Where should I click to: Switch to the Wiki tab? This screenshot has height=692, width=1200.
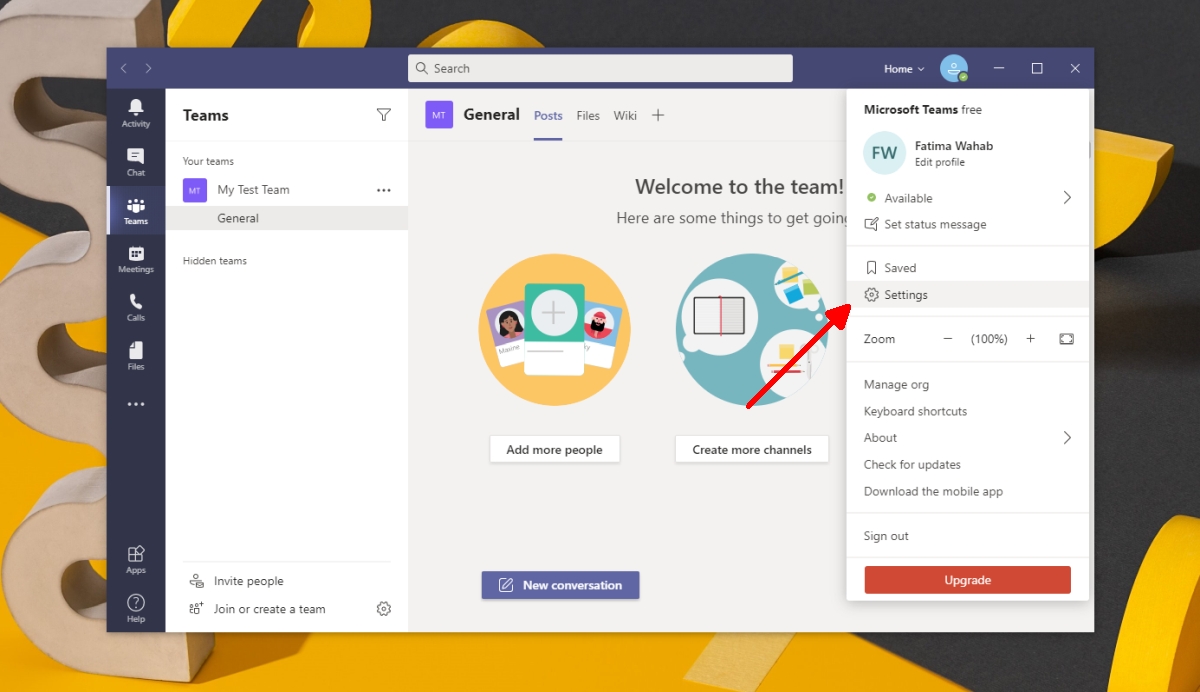coord(625,115)
